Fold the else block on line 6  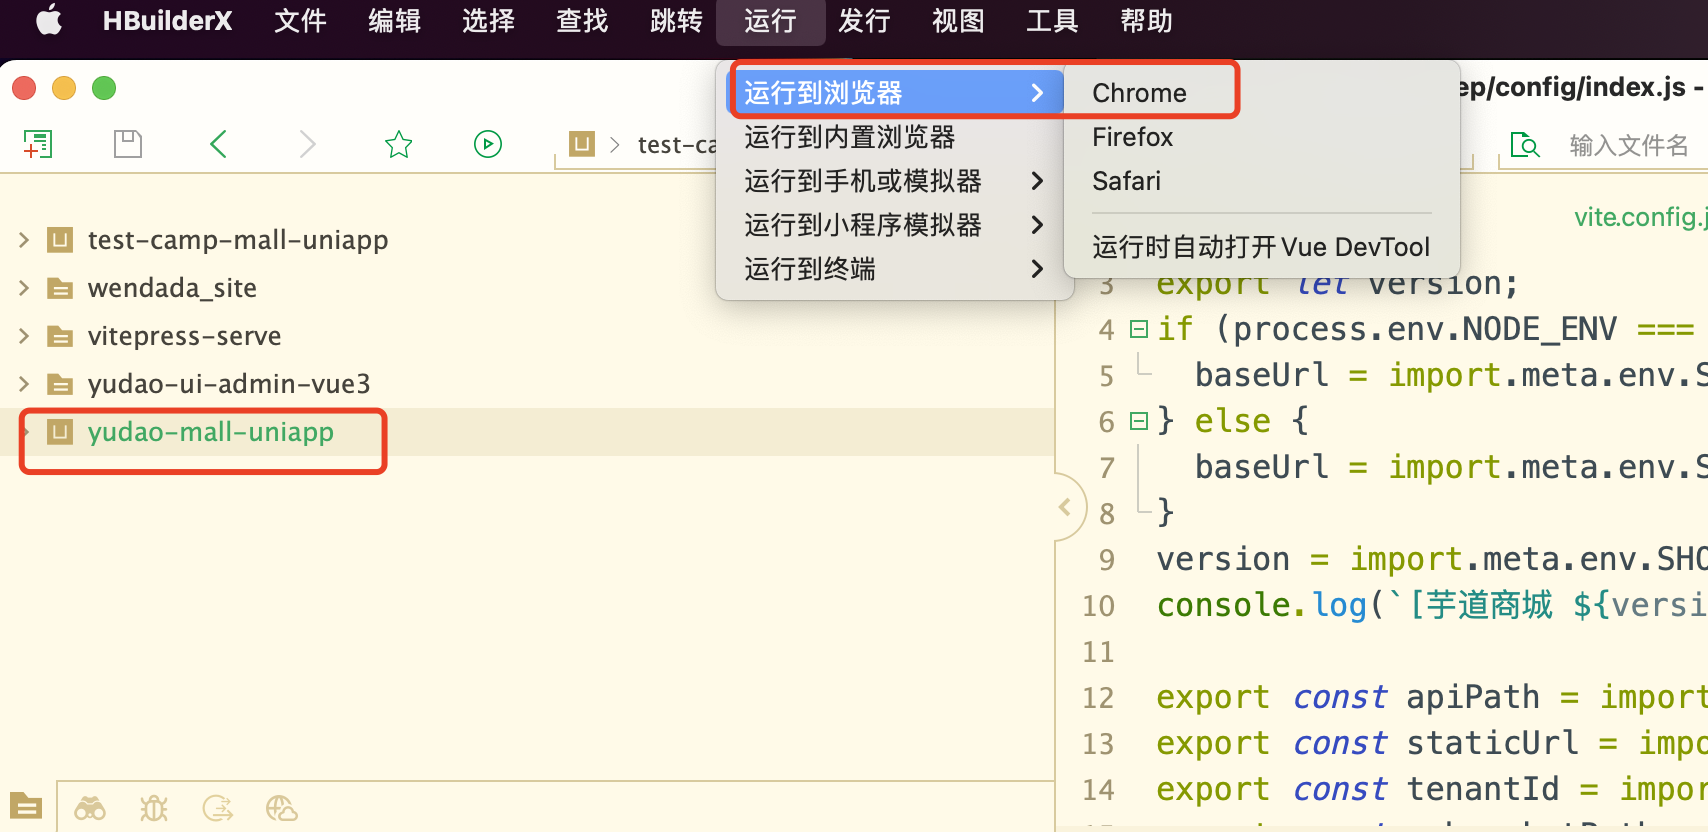tap(1139, 421)
